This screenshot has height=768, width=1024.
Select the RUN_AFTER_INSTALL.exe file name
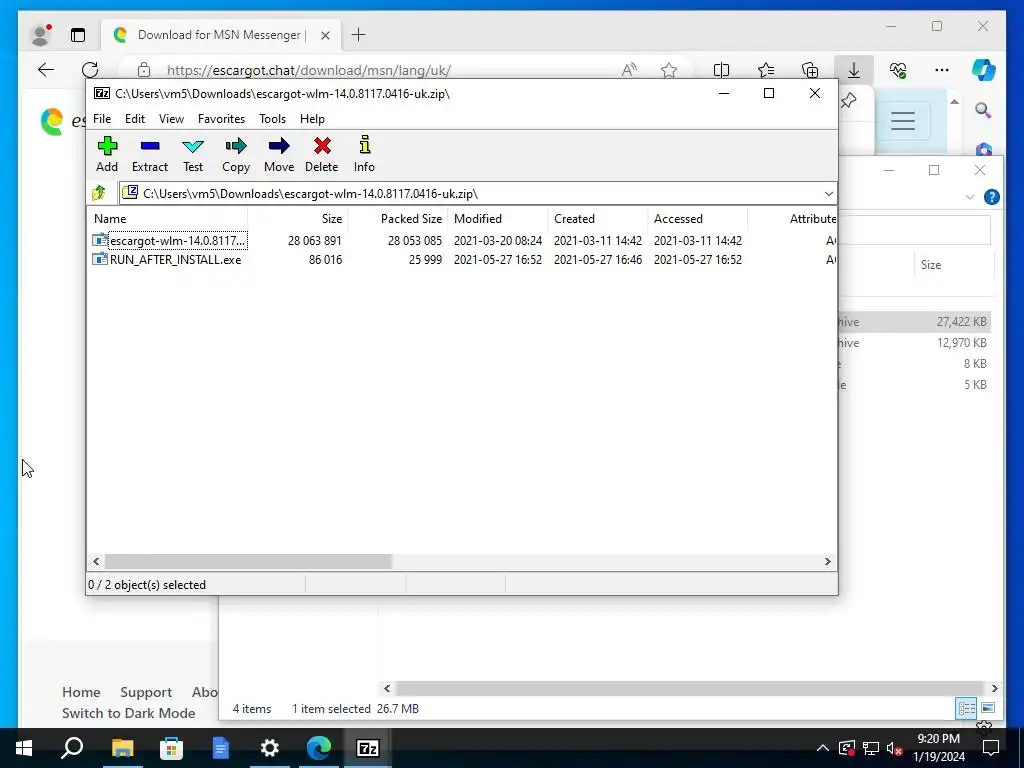pyautogui.click(x=175, y=259)
